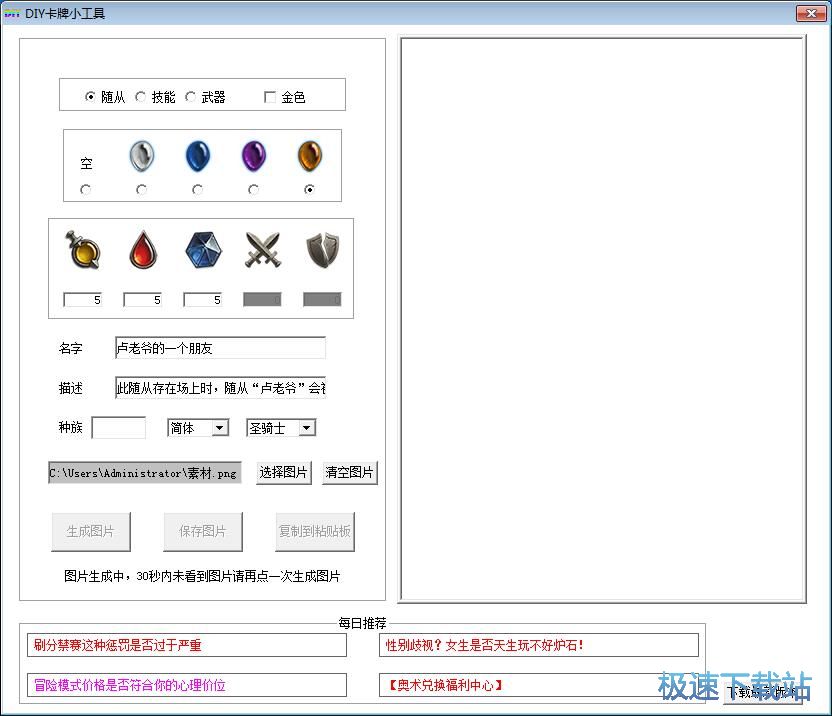Click the red blood drop health icon

tap(143, 250)
